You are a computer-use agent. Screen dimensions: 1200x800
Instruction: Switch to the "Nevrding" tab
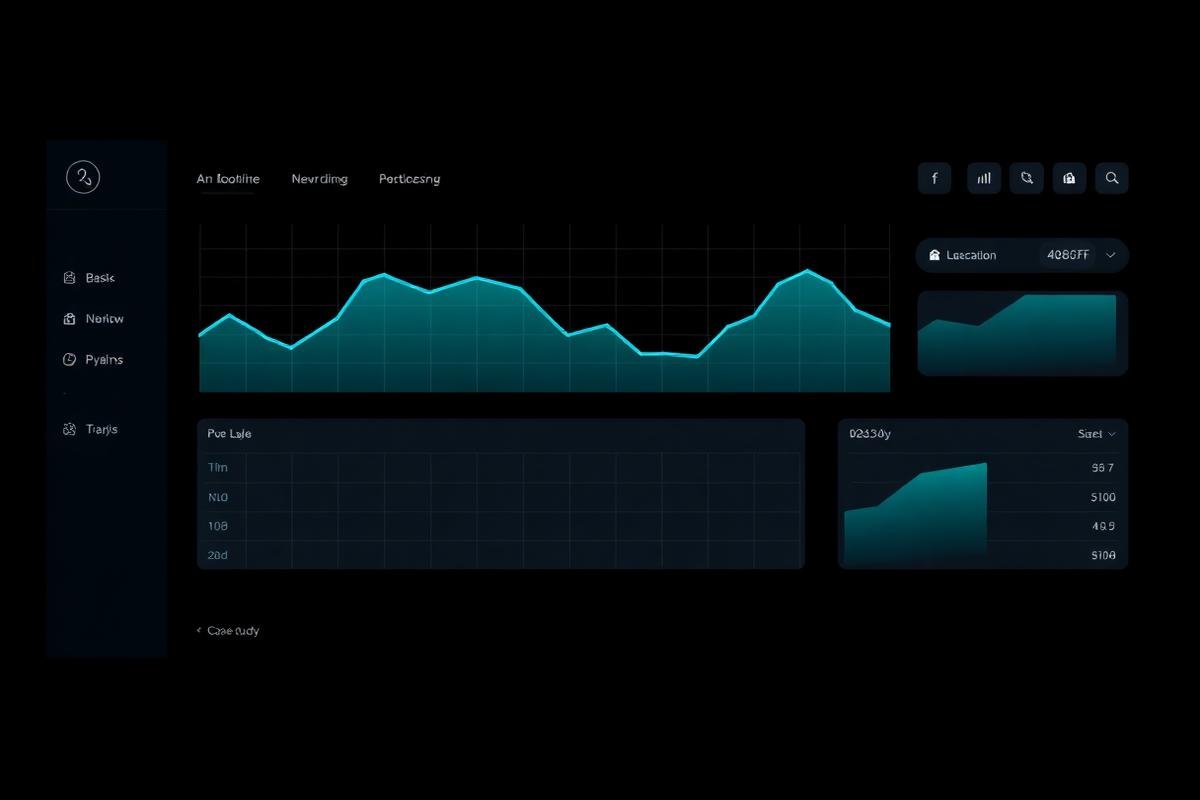(x=320, y=179)
